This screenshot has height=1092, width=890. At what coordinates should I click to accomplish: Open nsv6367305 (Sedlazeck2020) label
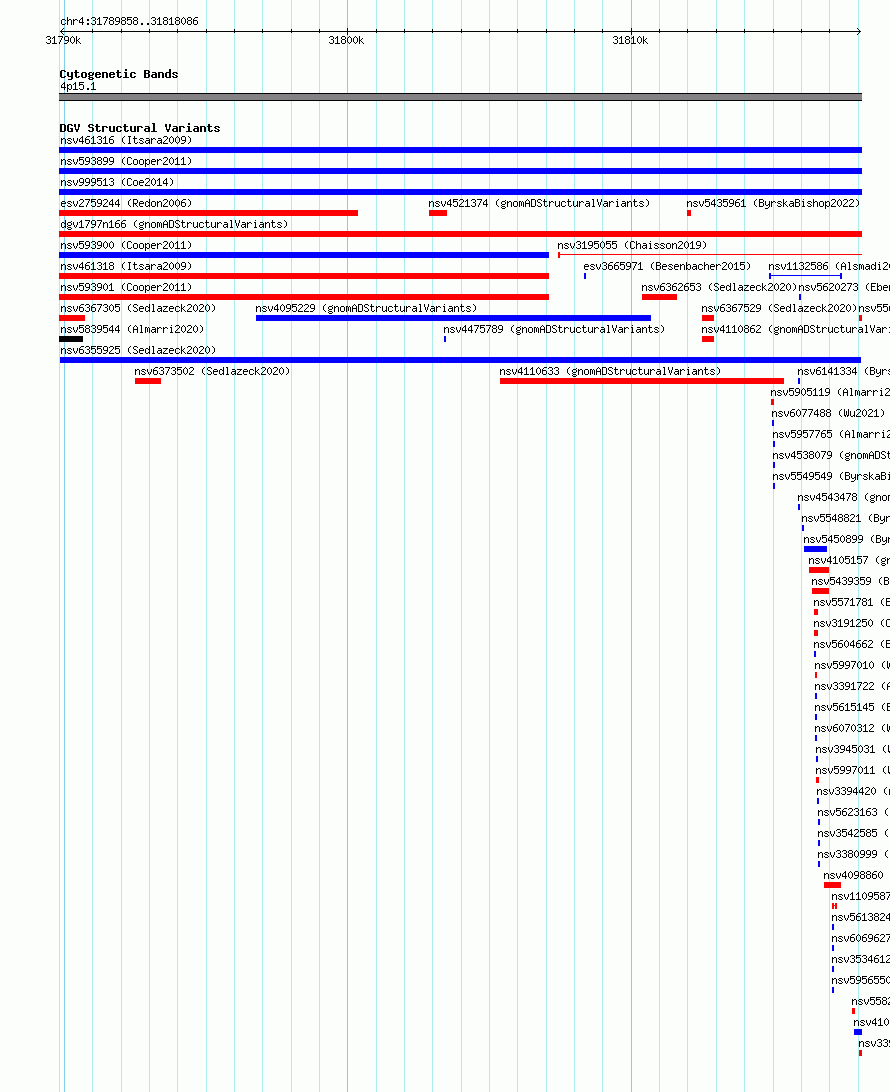point(138,308)
